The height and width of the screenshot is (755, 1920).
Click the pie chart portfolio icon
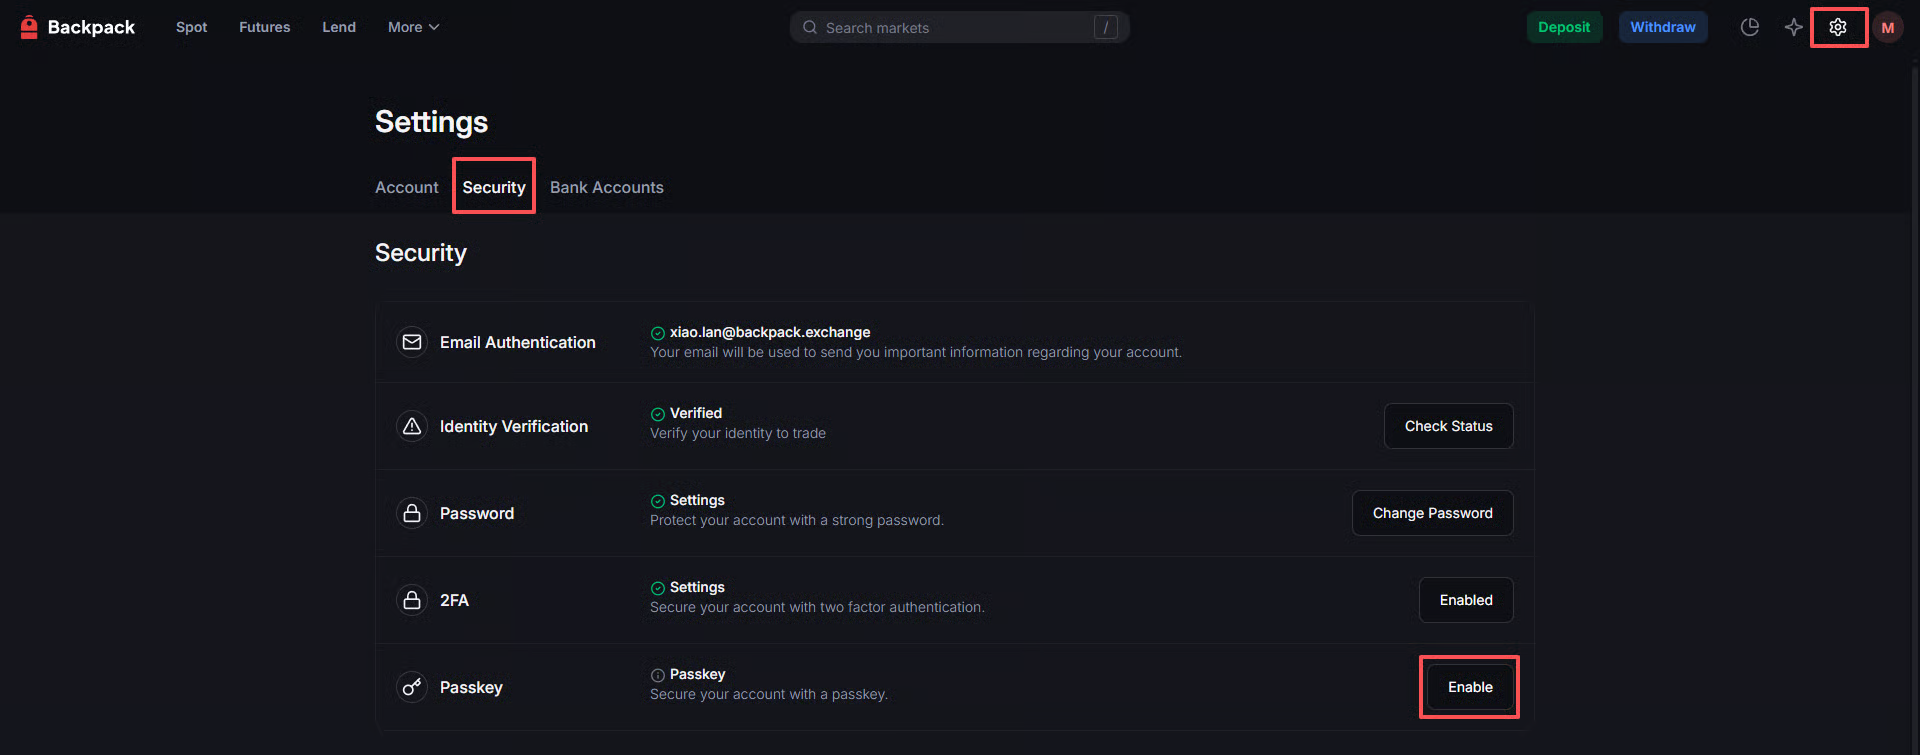[x=1749, y=27]
